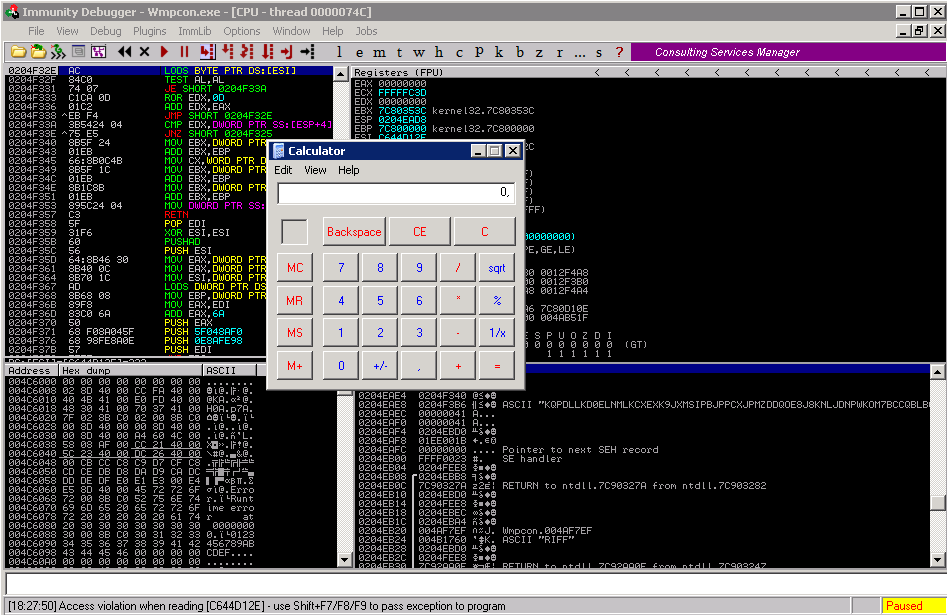The height and width of the screenshot is (615, 947).
Task: Select the RETN instruction line
Action: tap(176, 214)
